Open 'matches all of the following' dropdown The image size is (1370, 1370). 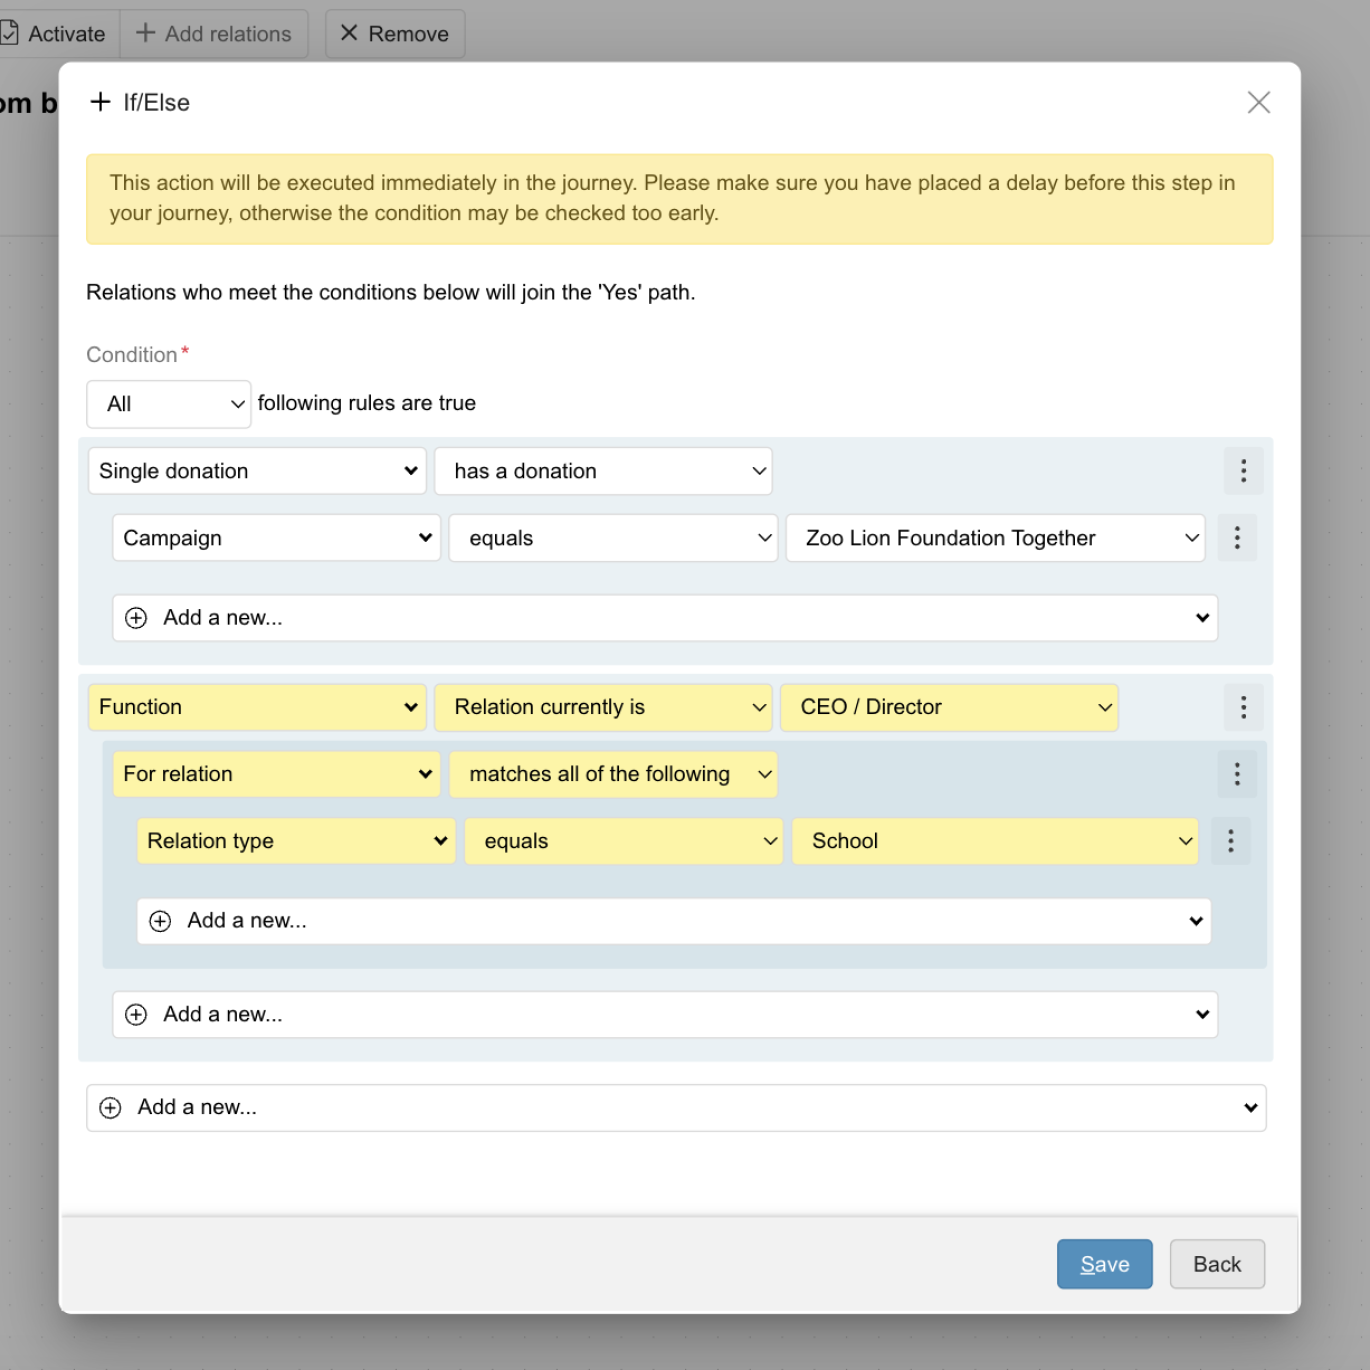(613, 774)
